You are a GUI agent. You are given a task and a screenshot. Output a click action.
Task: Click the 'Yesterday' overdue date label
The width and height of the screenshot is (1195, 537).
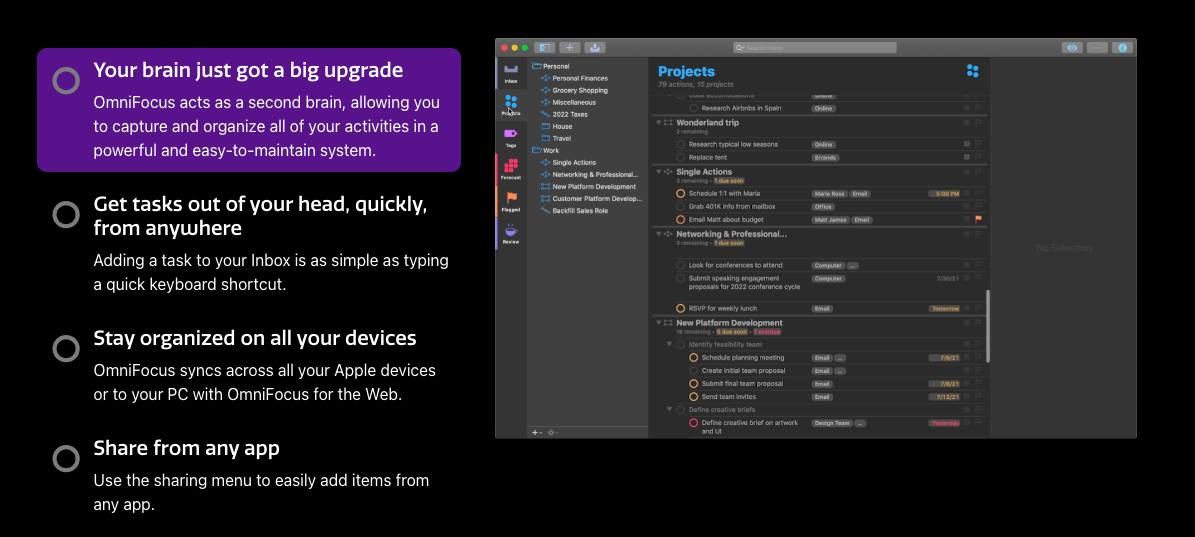point(944,423)
